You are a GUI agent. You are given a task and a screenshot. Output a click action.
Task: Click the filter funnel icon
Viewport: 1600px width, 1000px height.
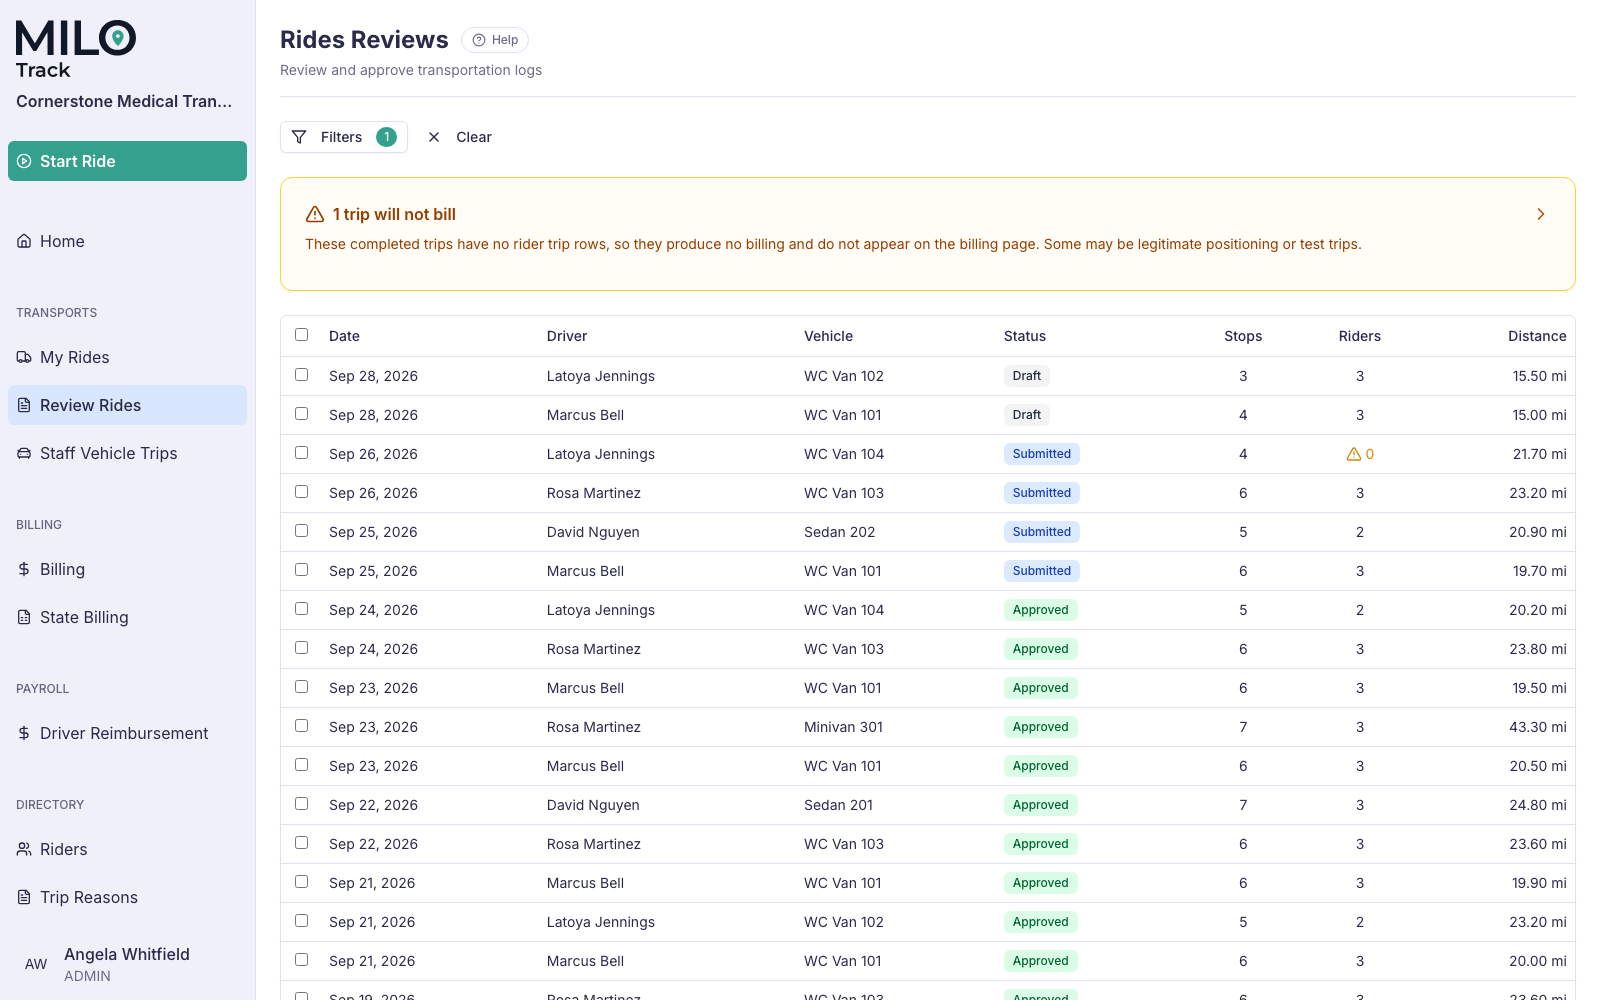(299, 137)
